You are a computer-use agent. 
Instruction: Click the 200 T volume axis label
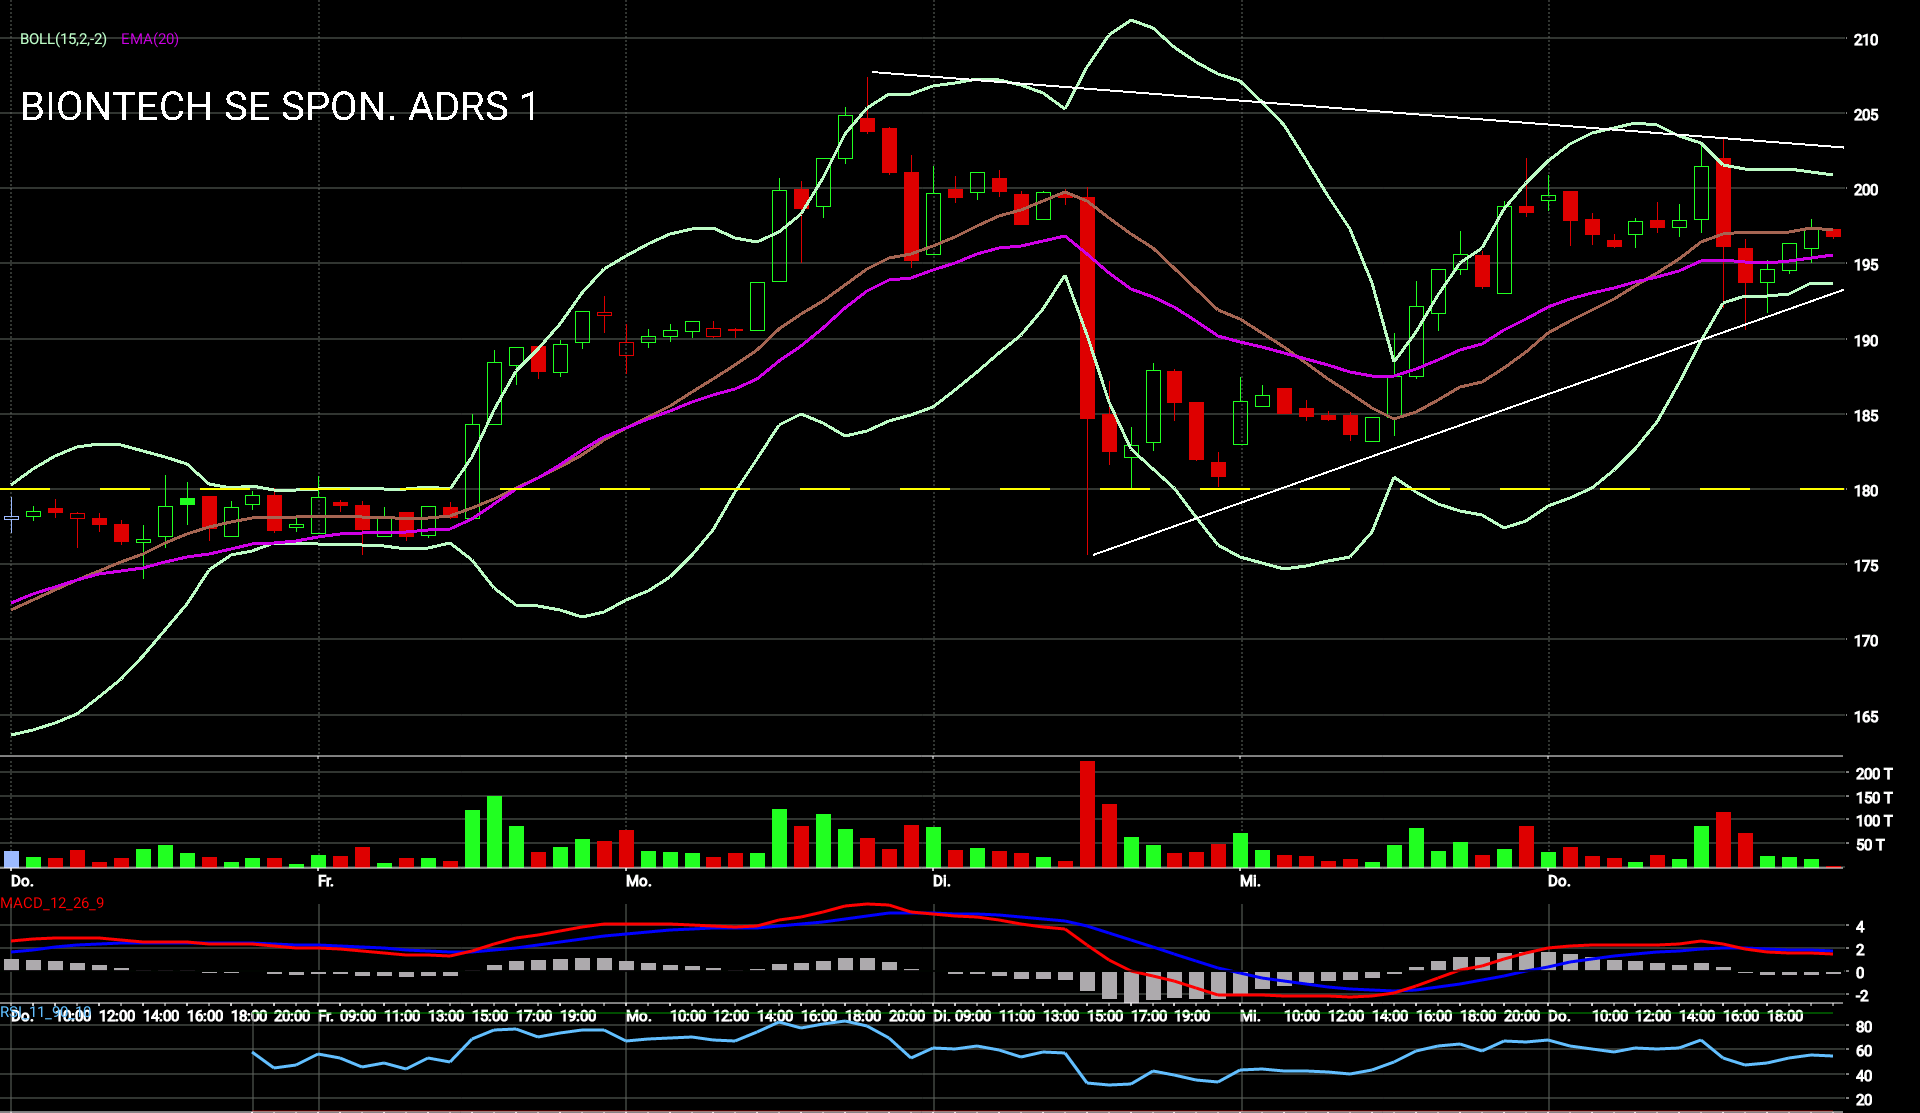1873,774
